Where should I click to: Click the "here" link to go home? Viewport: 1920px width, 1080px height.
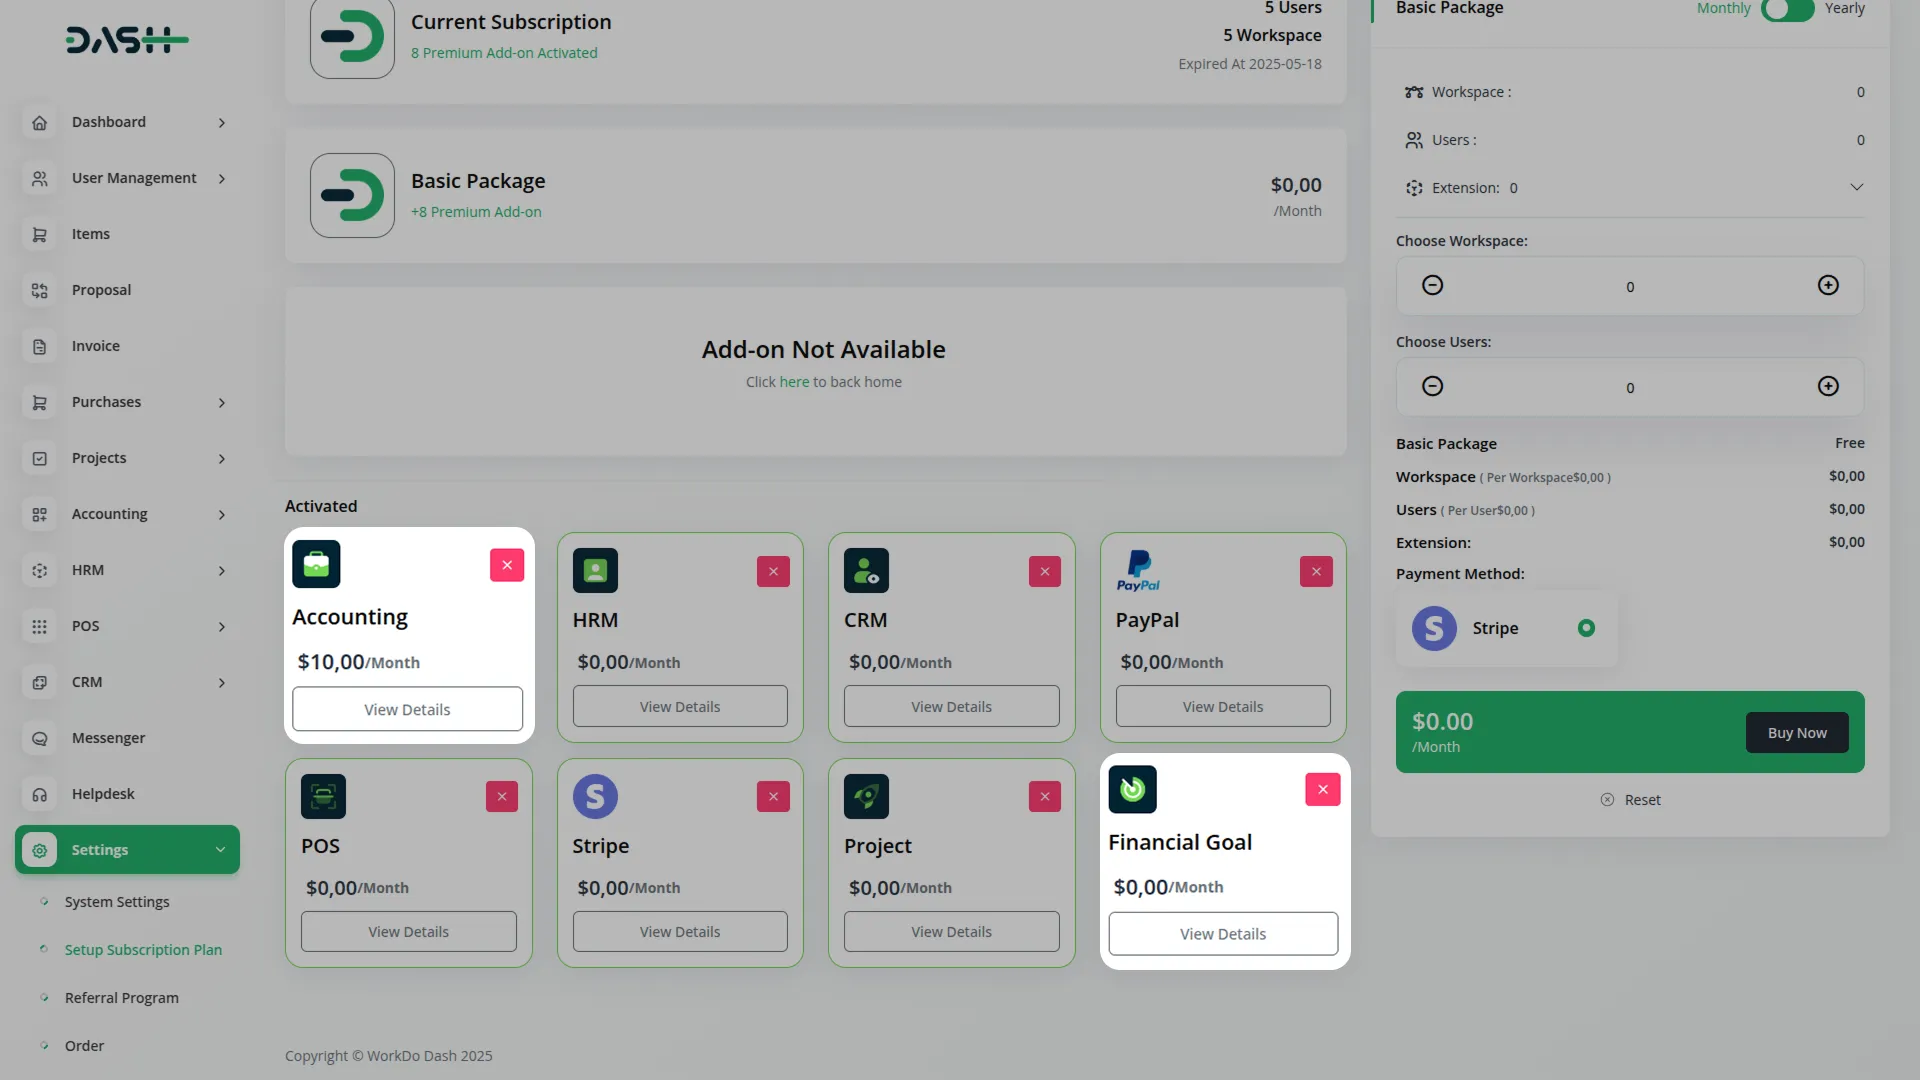coord(794,382)
